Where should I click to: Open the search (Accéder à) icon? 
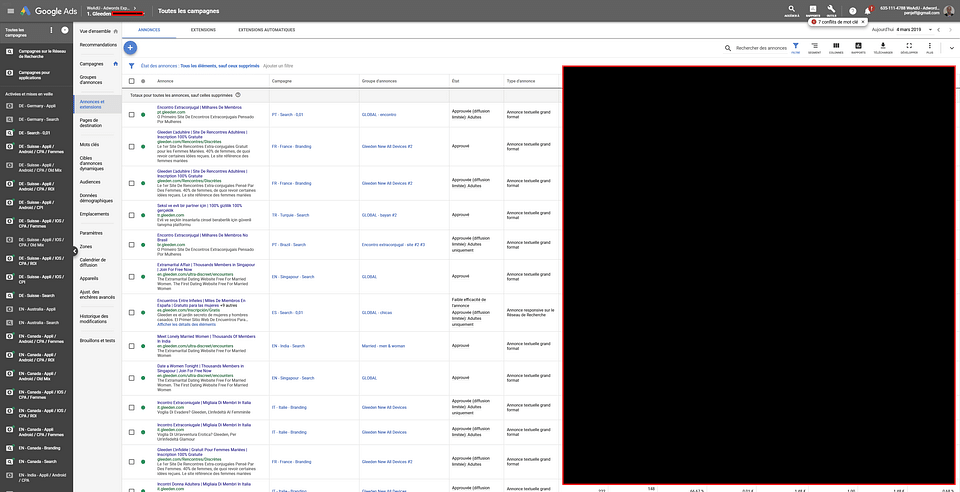793,10
